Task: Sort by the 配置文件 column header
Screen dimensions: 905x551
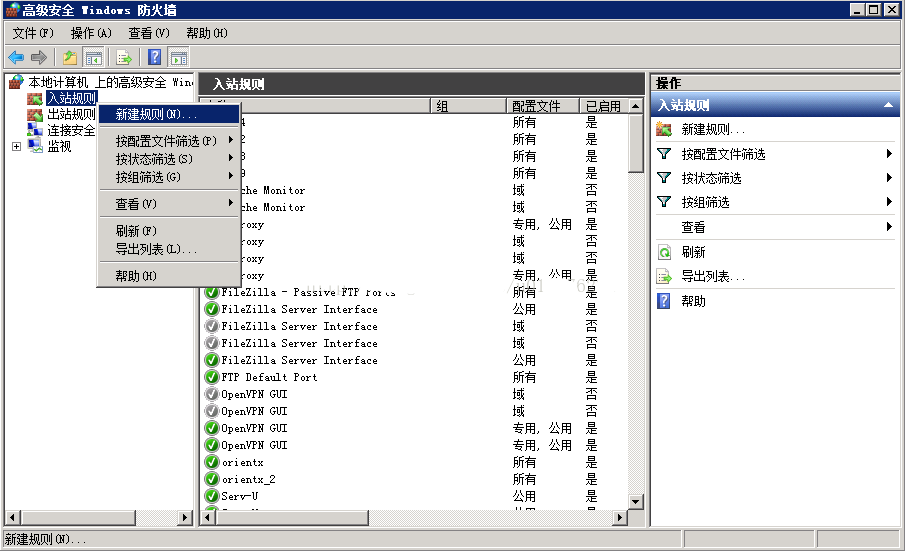Action: point(542,106)
